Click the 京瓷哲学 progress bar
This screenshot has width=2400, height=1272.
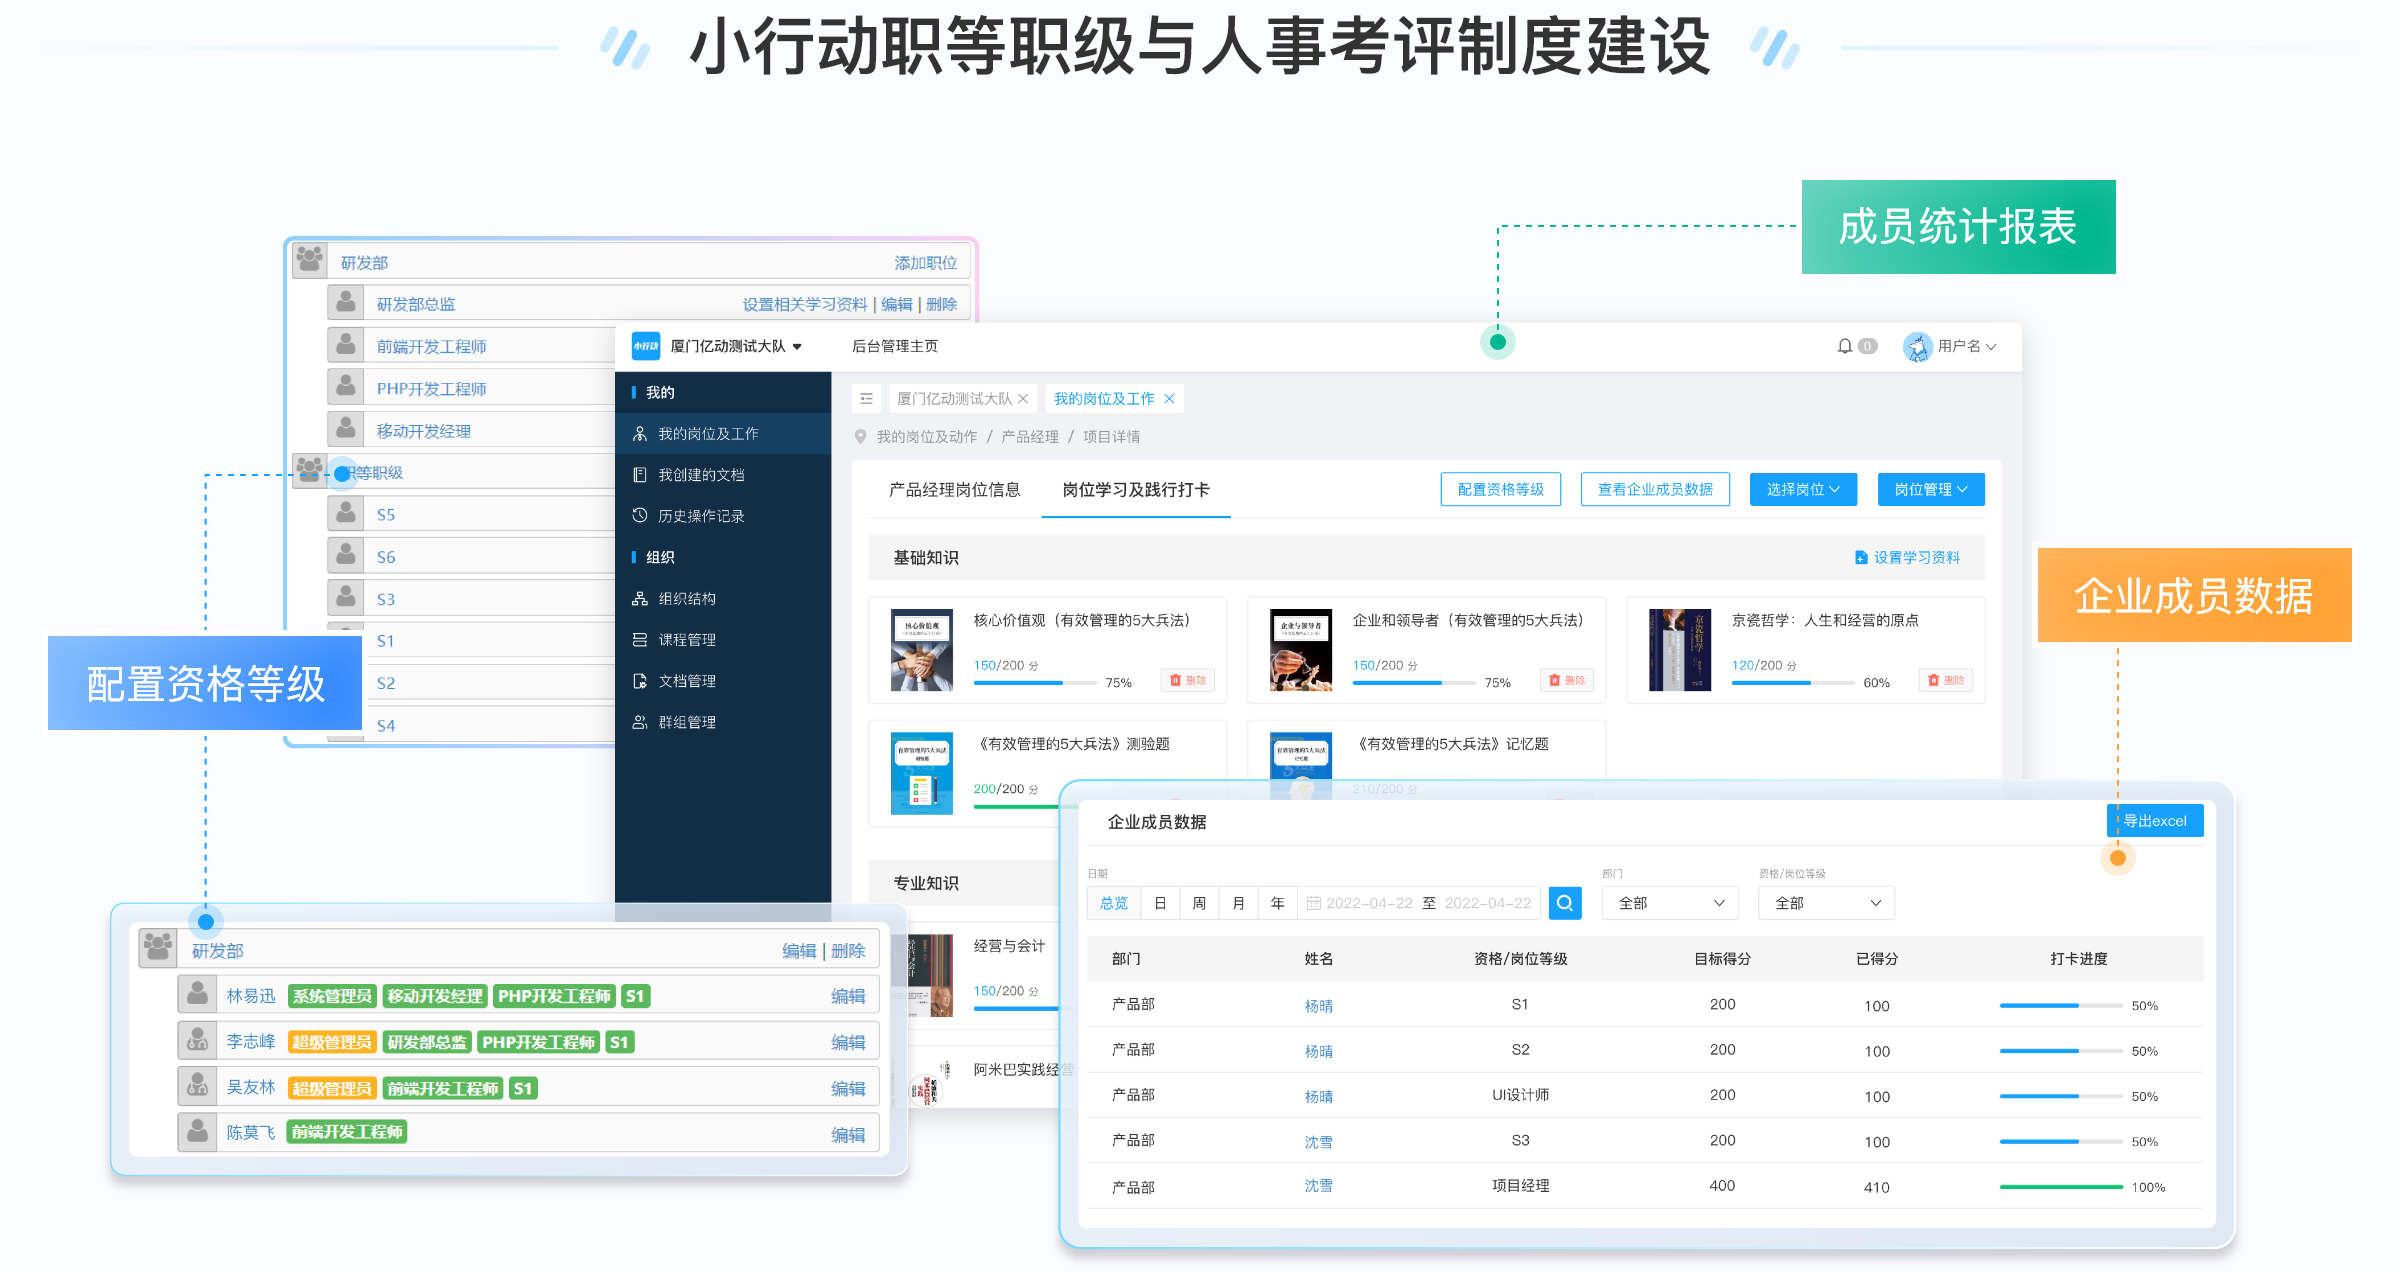pos(1792,683)
